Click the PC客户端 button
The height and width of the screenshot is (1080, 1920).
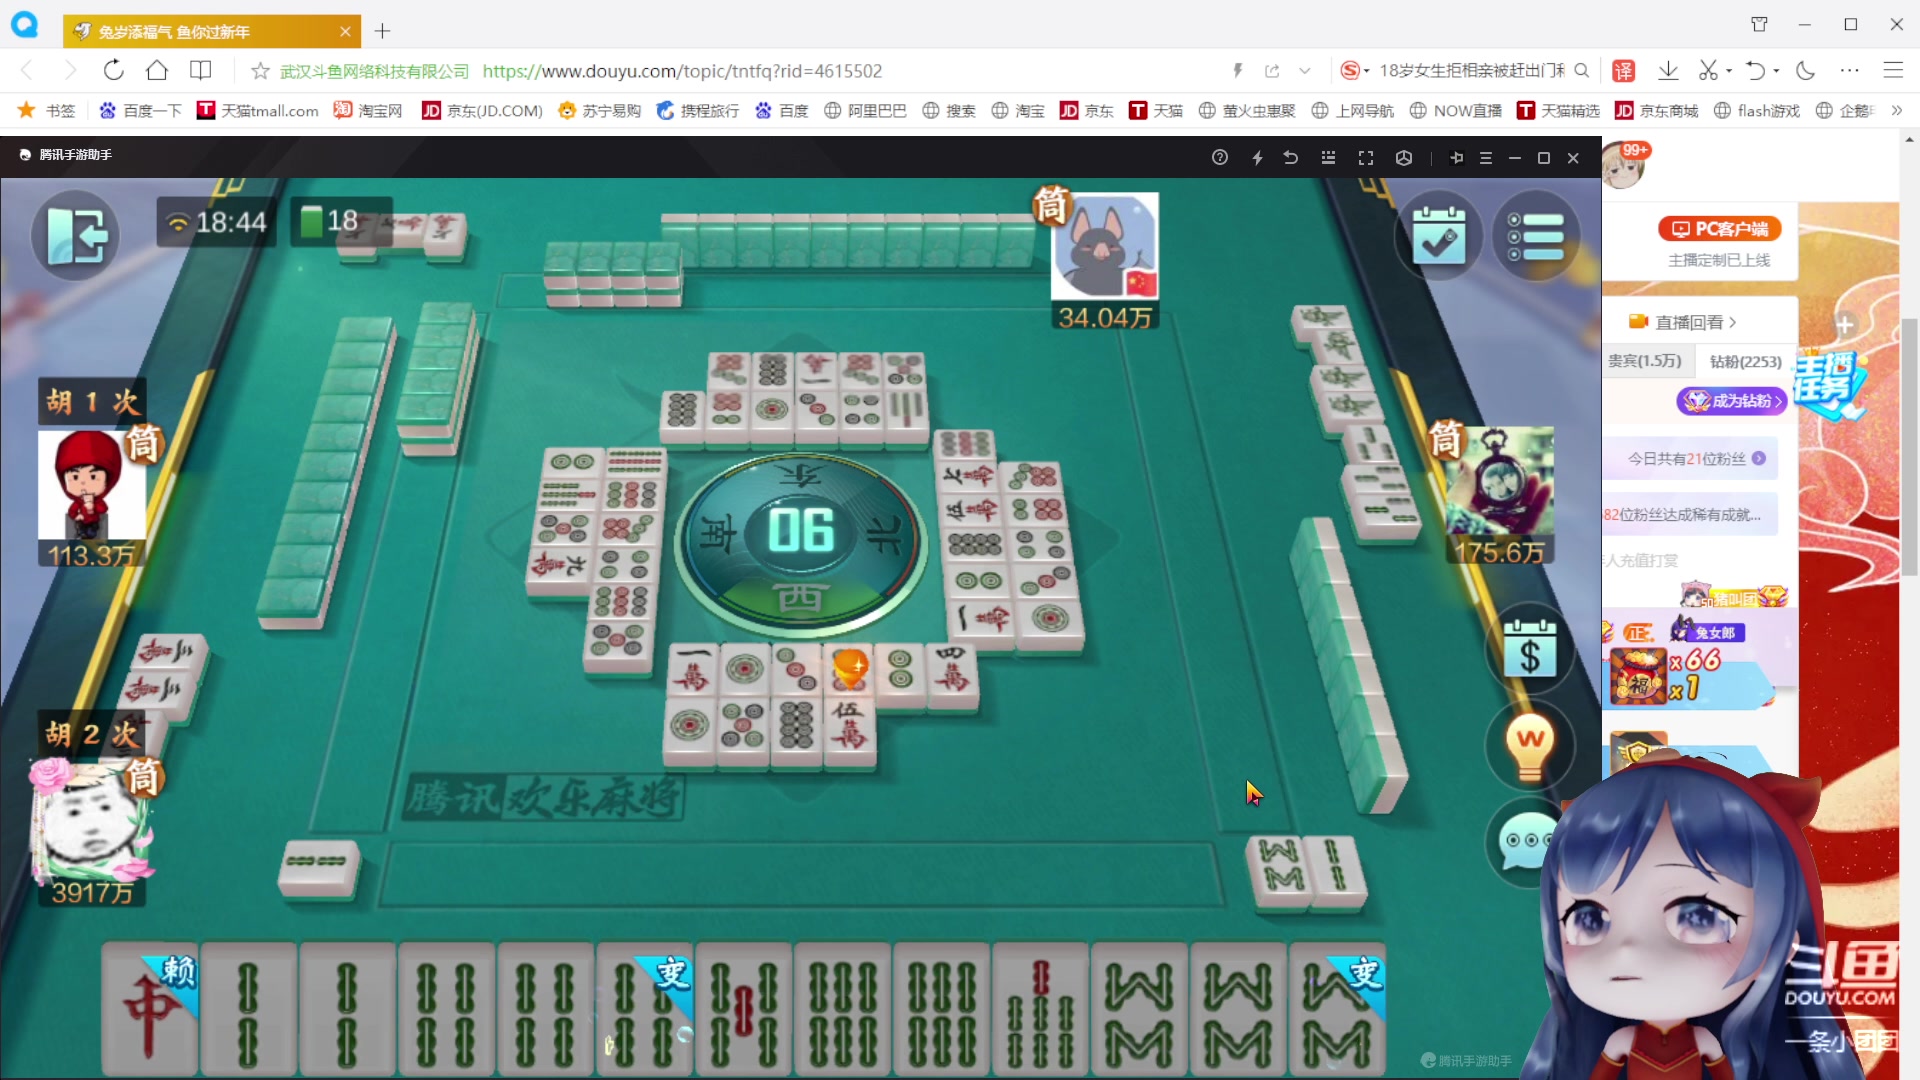1720,229
